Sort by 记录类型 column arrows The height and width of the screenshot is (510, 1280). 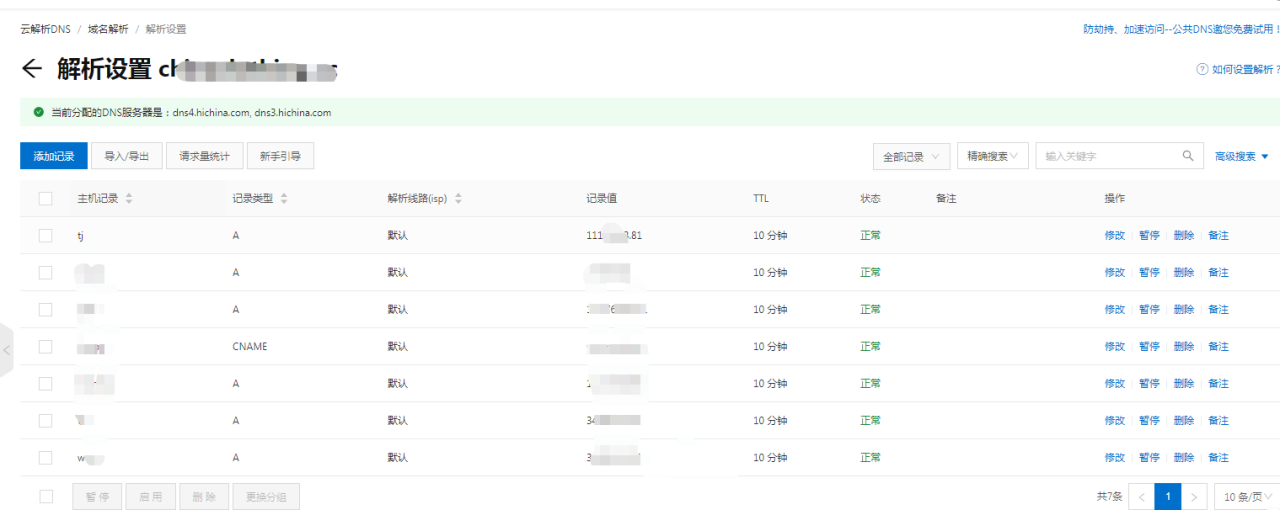click(x=284, y=199)
